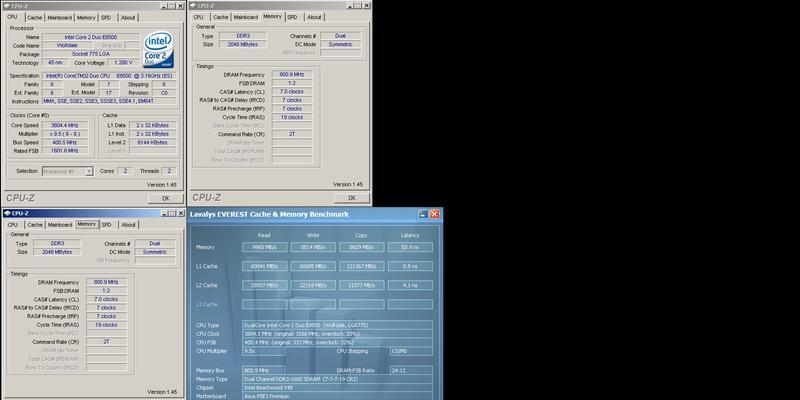Click the Rated FSB value '1601.8 MHz'
The image size is (800, 400).
click(x=65, y=151)
